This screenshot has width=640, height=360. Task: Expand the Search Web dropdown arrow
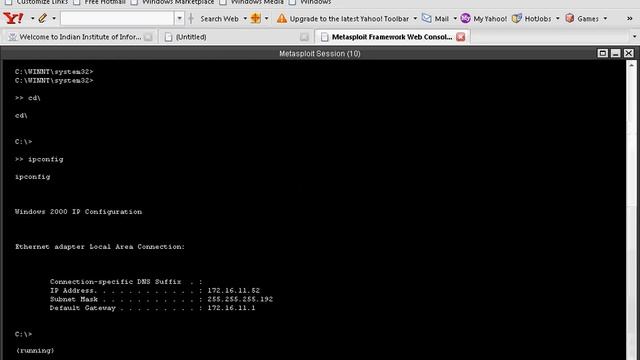click(245, 19)
